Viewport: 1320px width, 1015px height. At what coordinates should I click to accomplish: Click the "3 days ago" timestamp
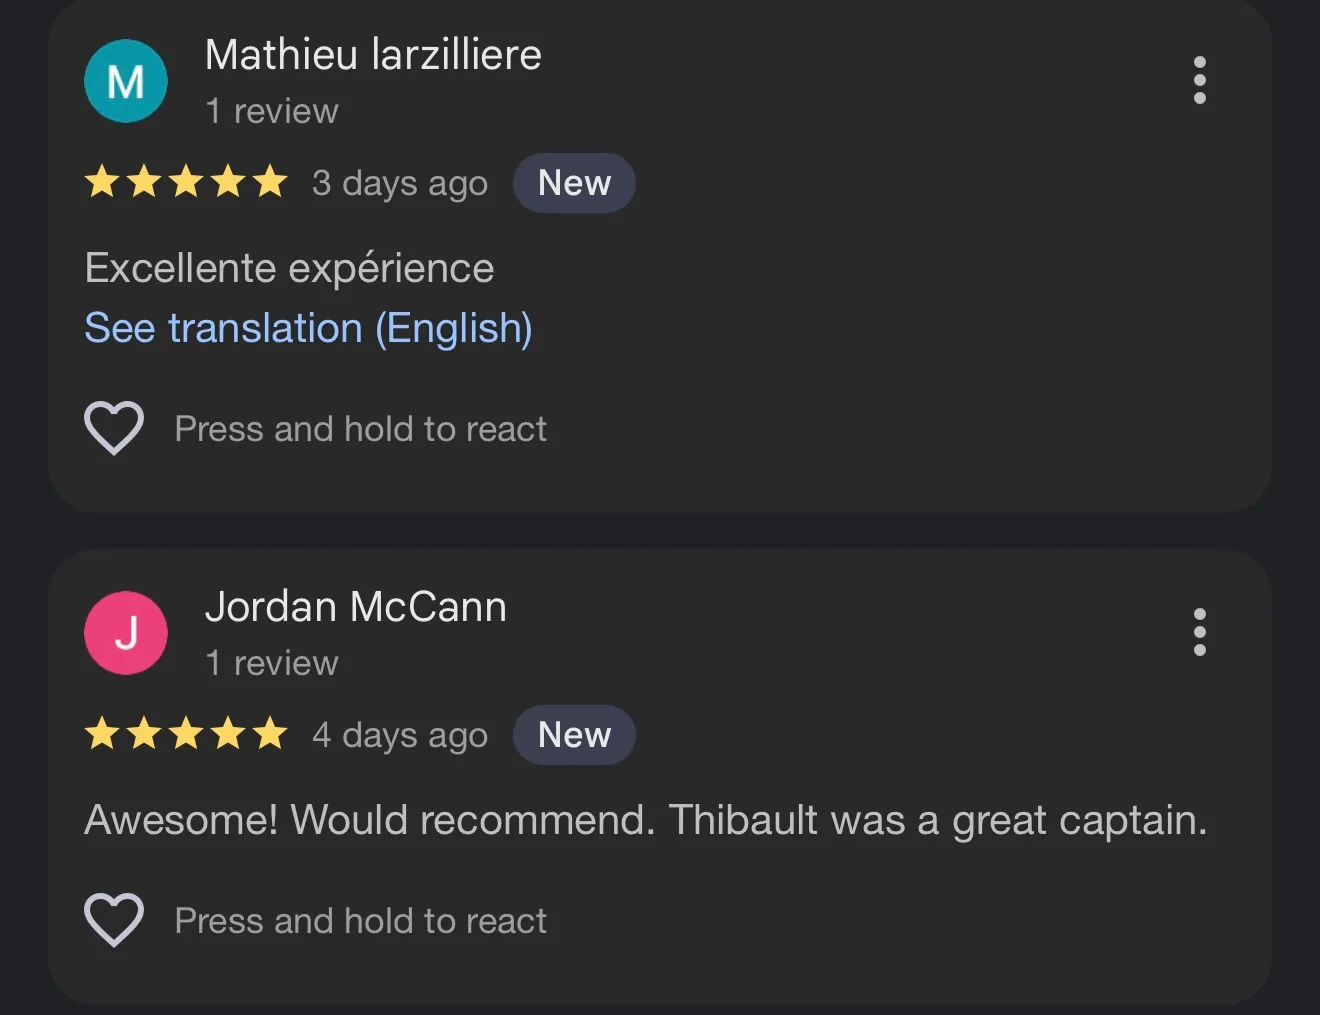400,183
